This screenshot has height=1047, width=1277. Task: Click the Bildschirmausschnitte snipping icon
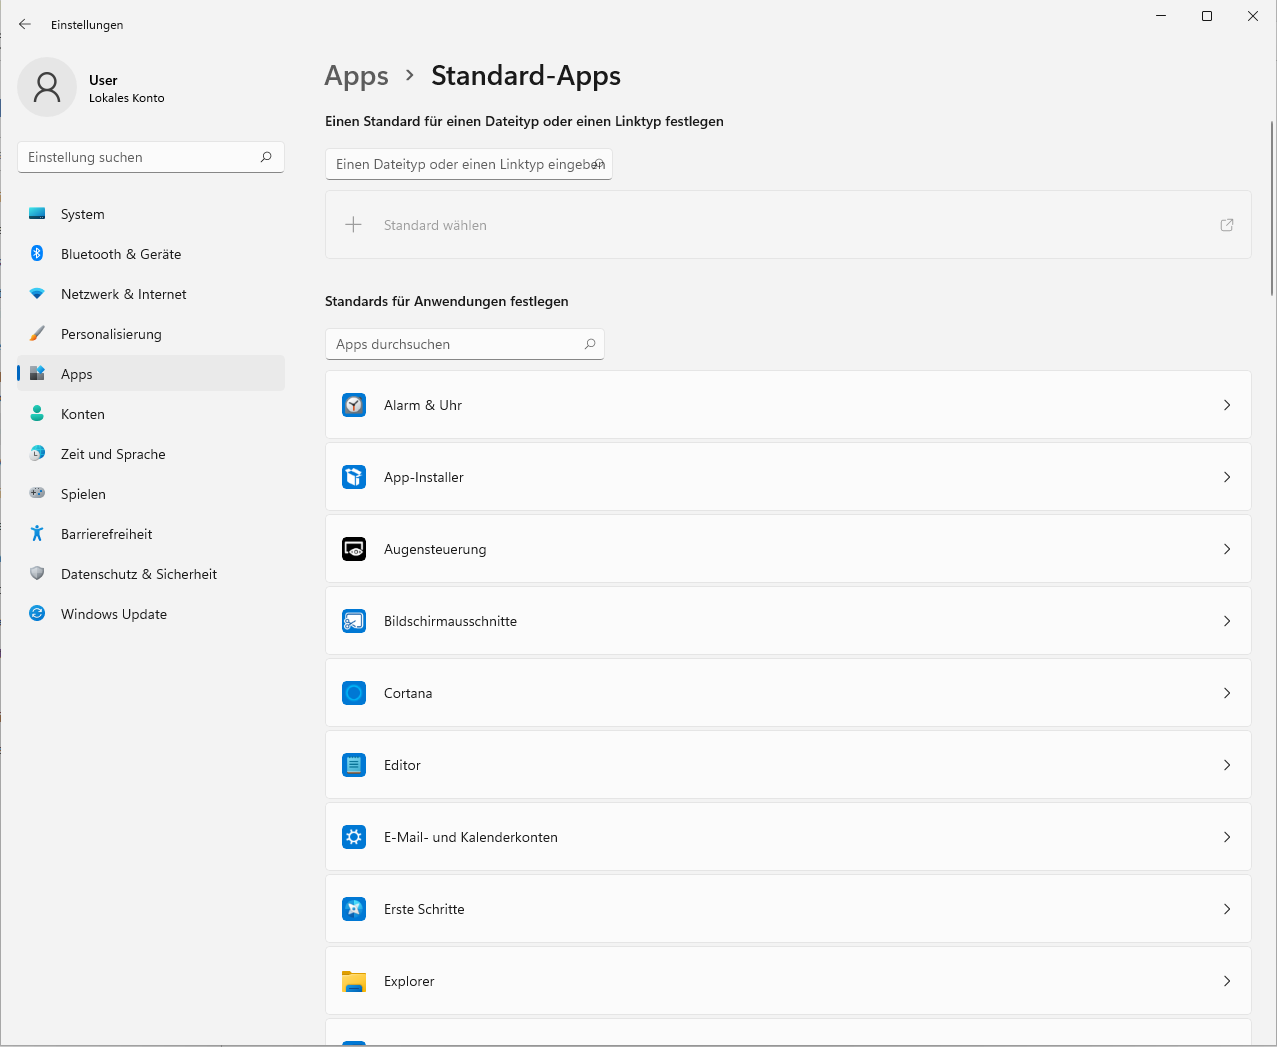pyautogui.click(x=354, y=621)
